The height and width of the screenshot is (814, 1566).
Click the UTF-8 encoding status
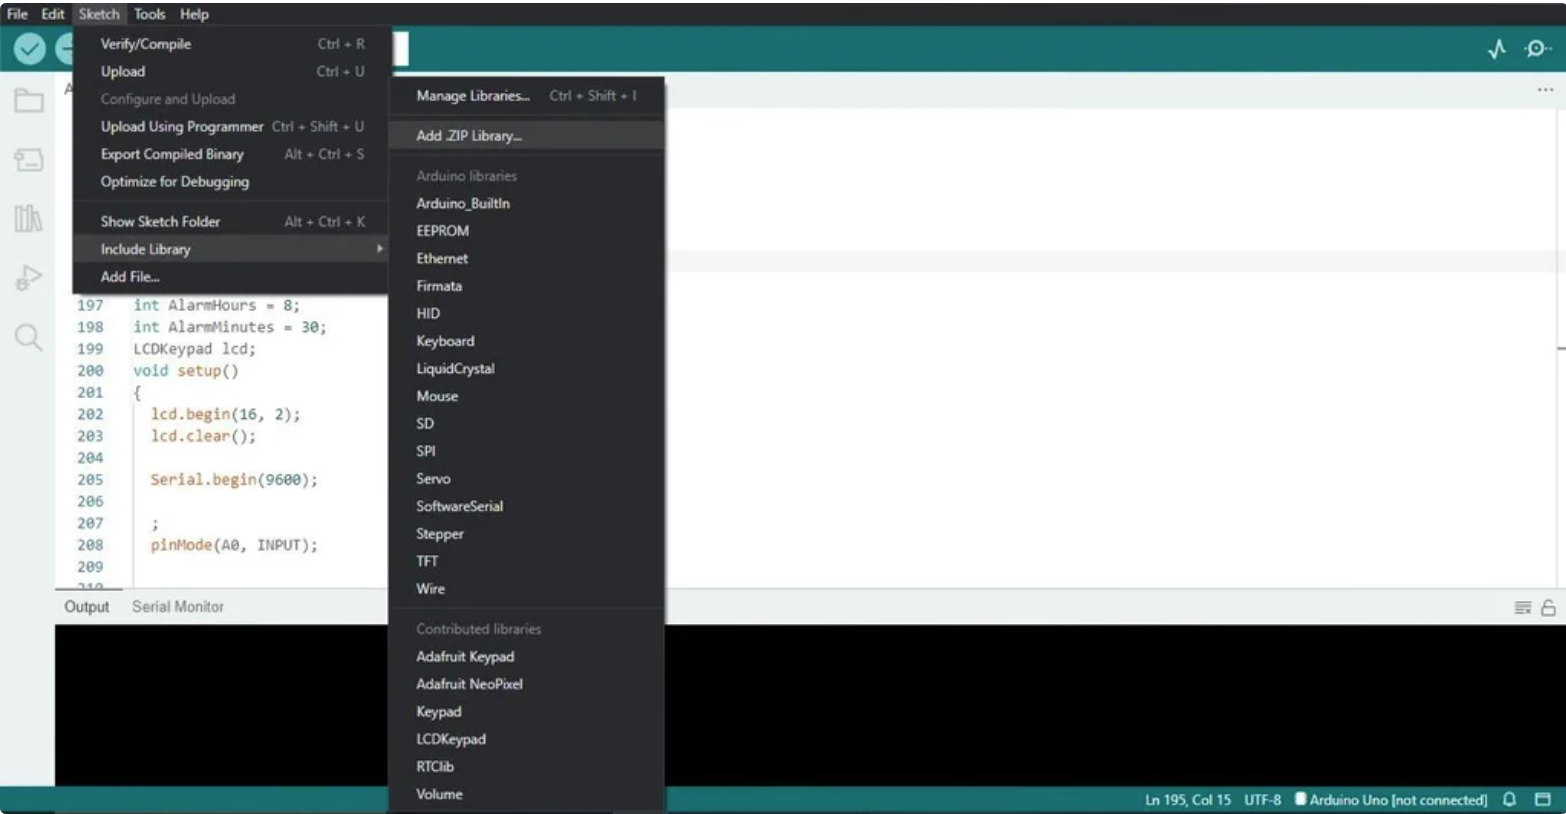click(x=1263, y=800)
